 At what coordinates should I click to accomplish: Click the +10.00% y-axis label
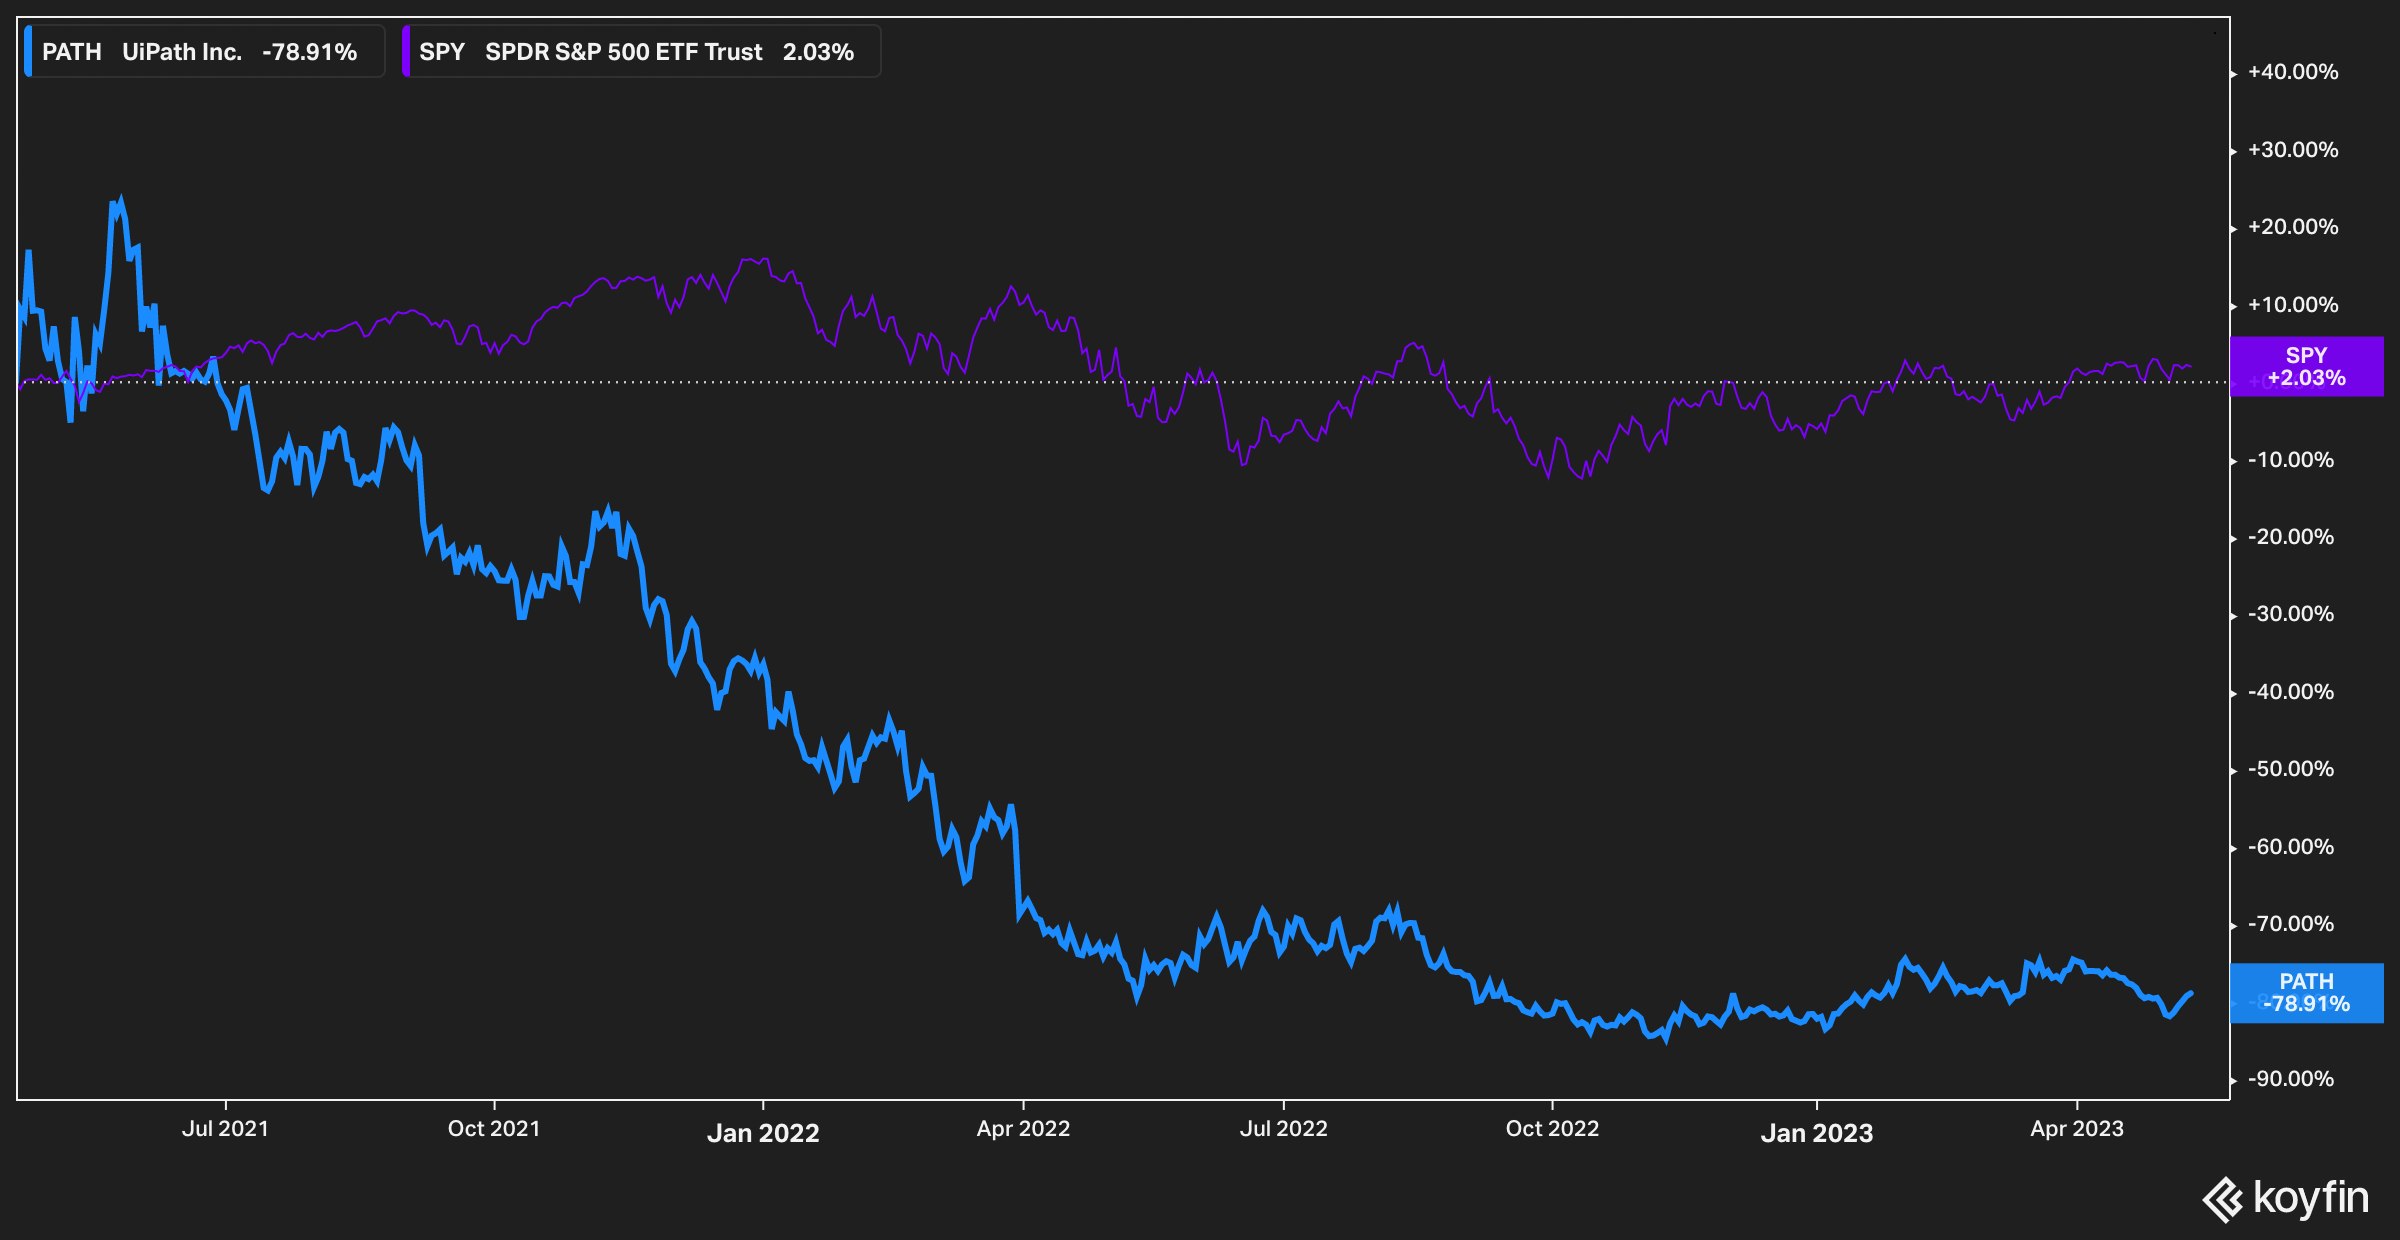(2293, 305)
